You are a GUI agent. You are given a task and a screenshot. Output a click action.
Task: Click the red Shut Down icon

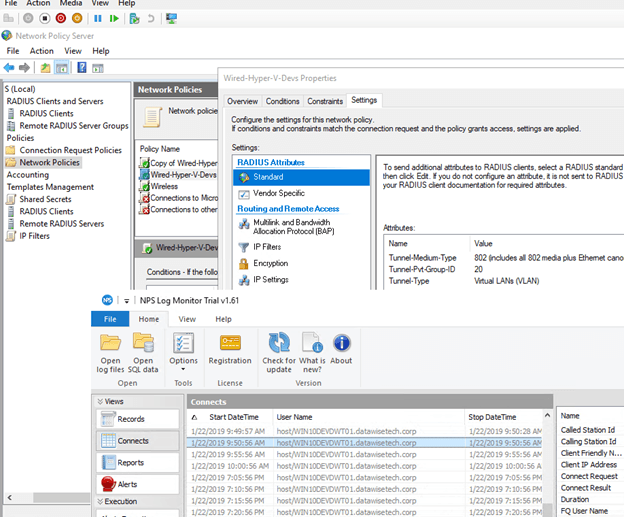(60, 18)
